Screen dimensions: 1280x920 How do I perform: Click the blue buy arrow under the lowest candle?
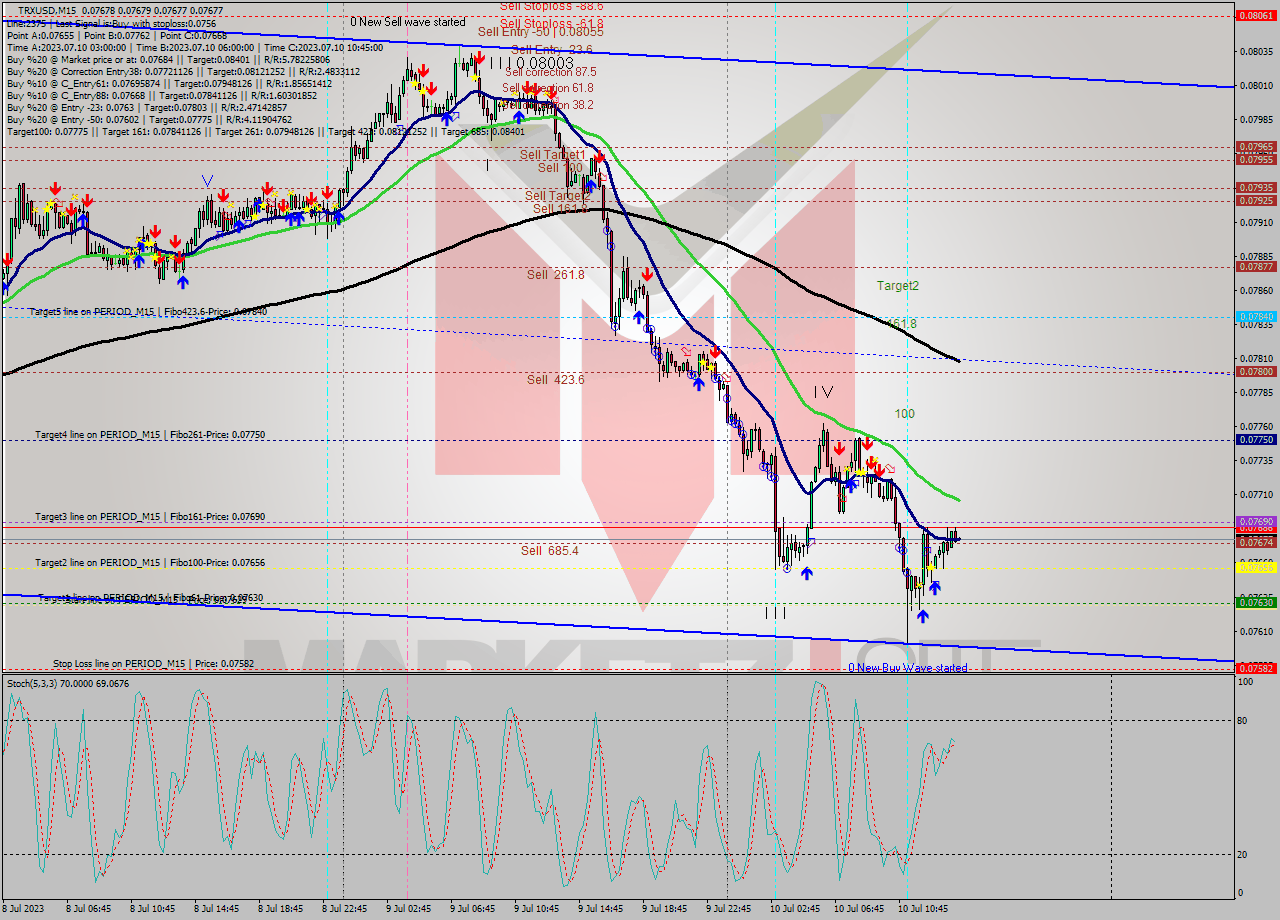(x=922, y=617)
